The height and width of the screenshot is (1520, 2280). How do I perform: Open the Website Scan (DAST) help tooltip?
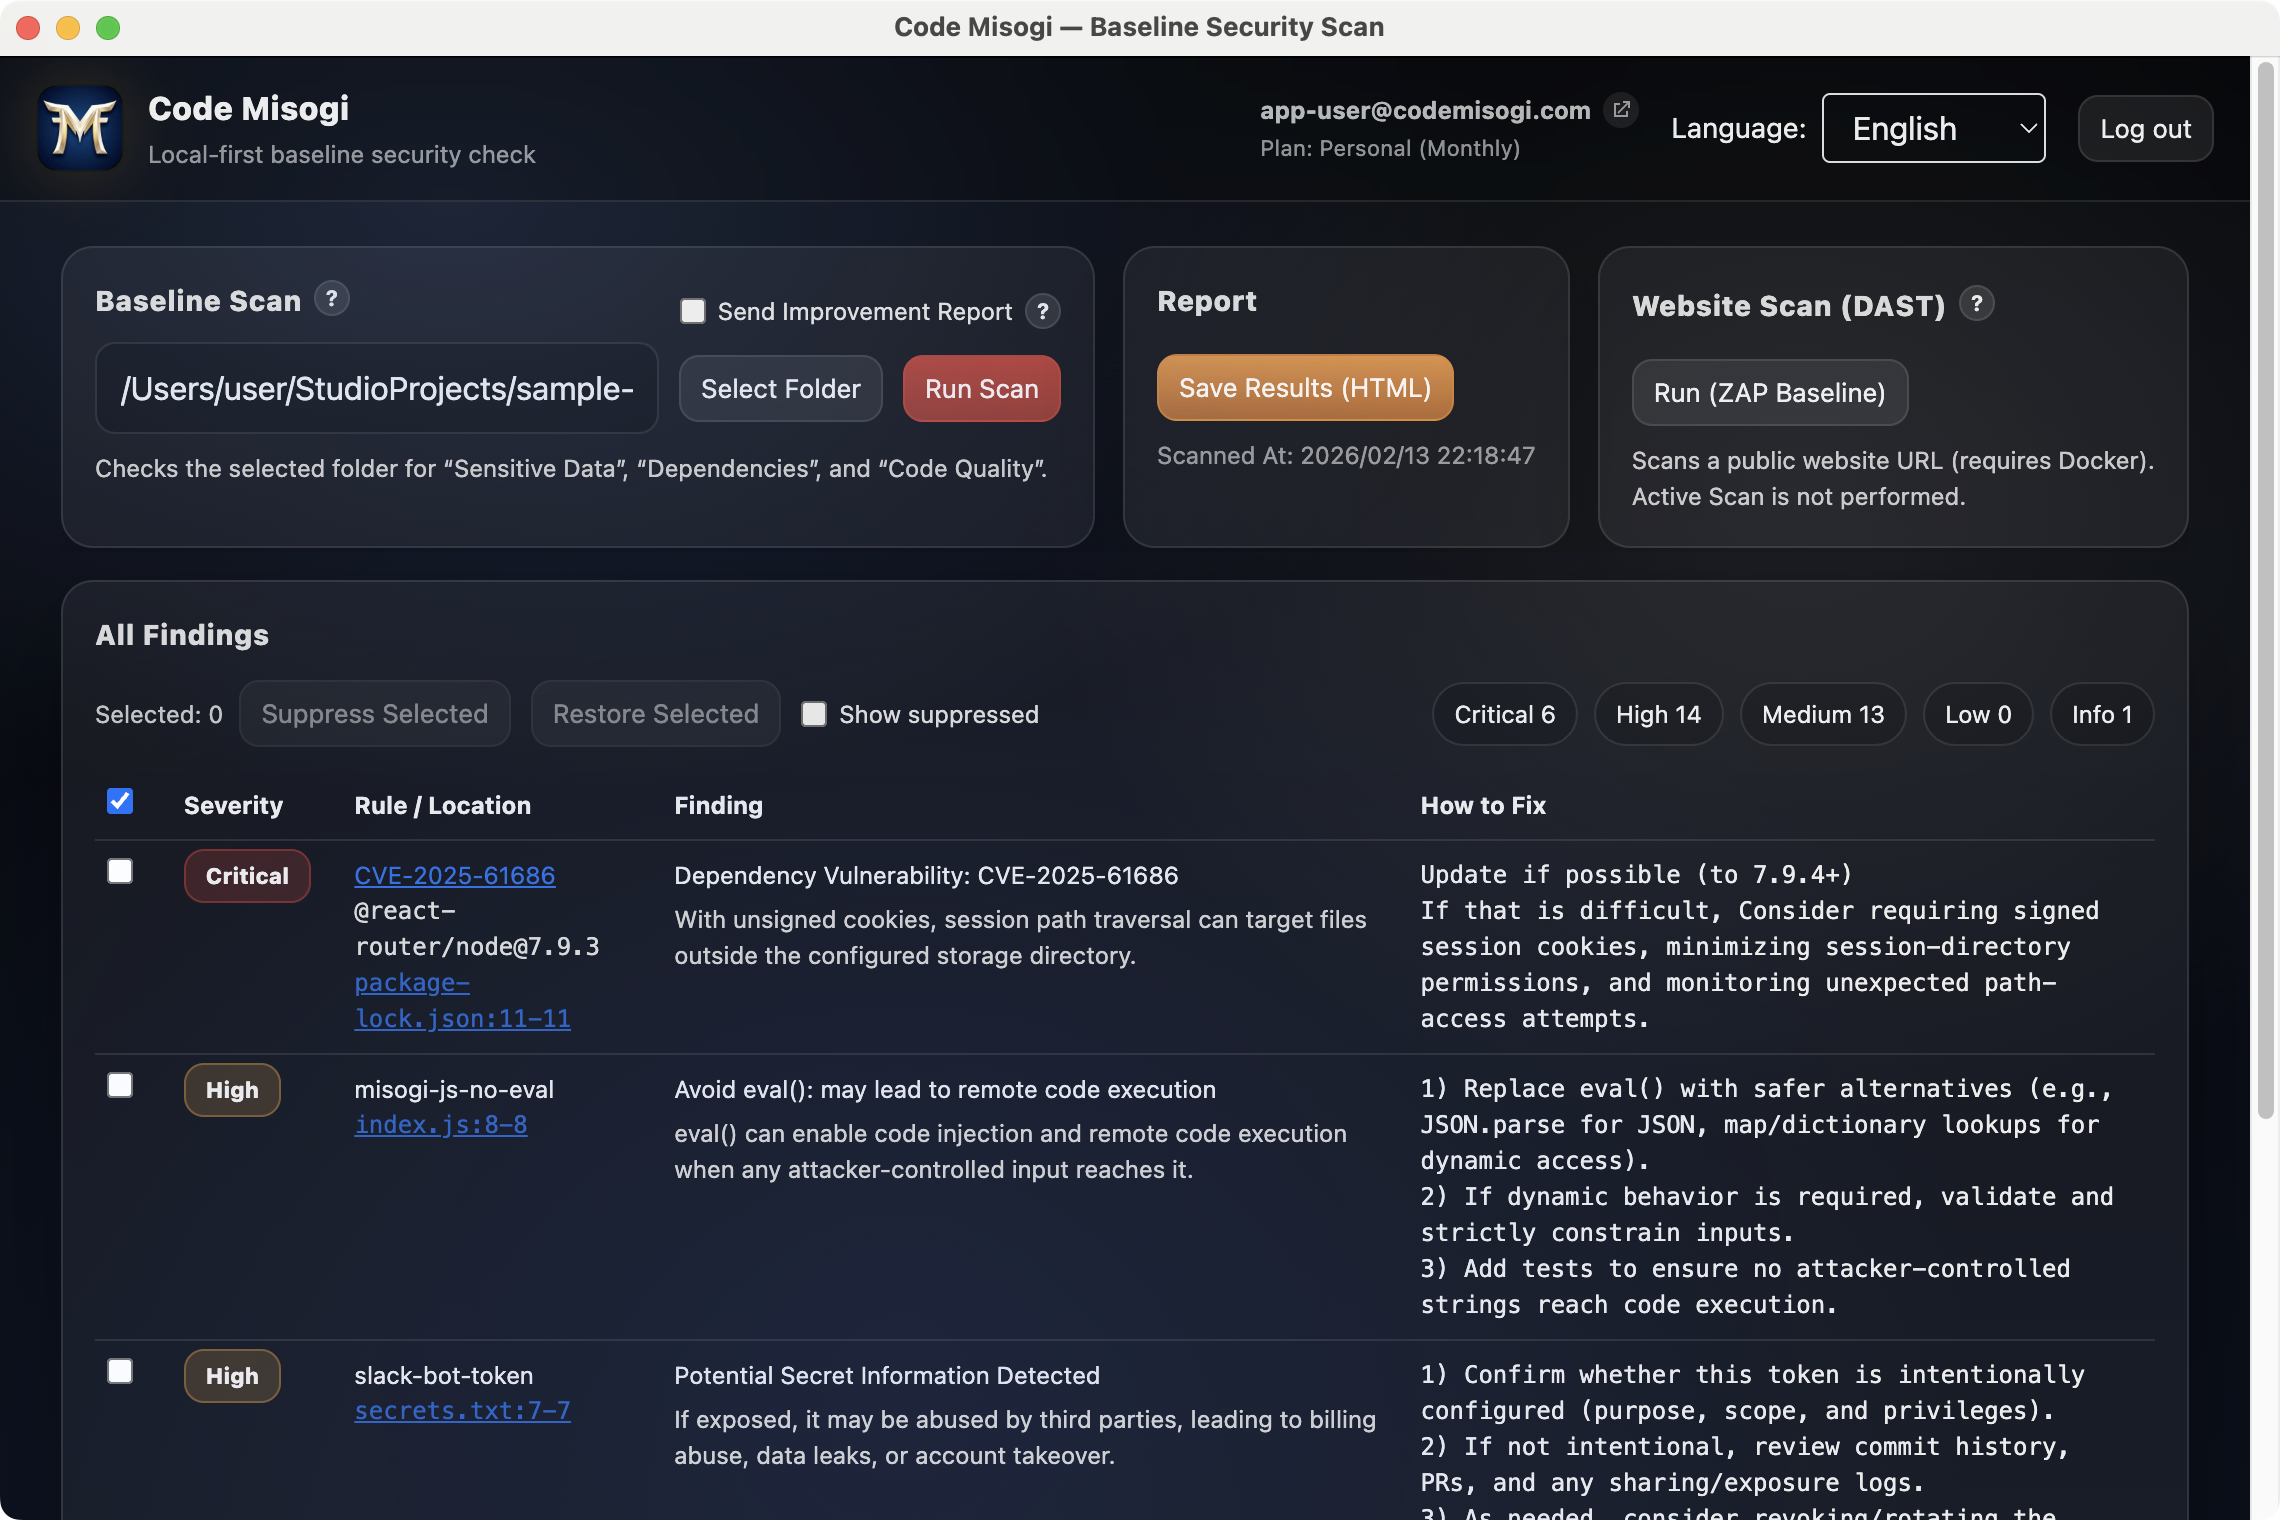[1977, 303]
